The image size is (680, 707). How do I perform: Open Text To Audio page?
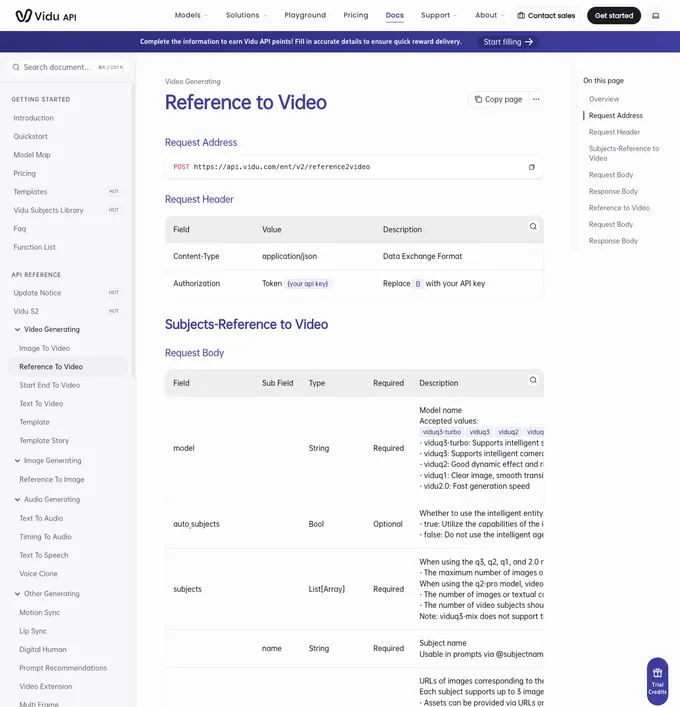pyautogui.click(x=41, y=519)
